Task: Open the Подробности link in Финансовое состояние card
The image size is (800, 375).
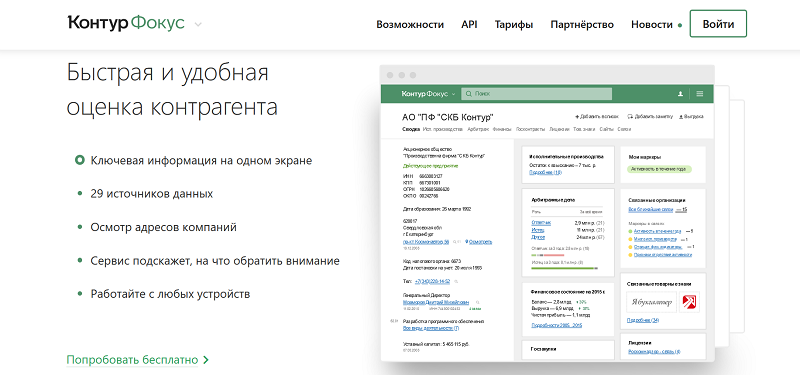Action: click(556, 325)
